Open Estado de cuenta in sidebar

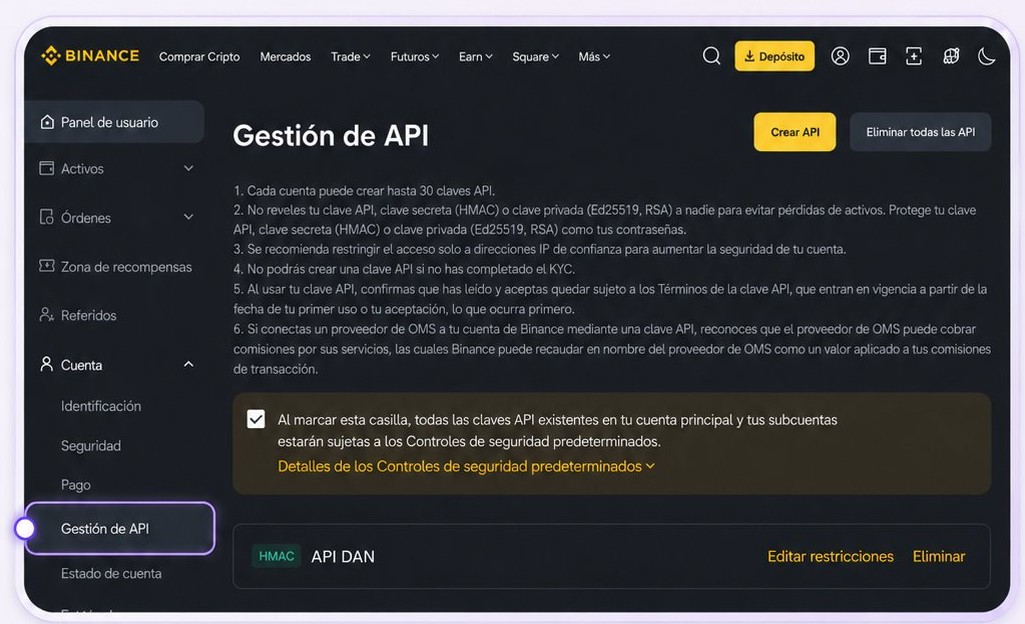[111, 573]
